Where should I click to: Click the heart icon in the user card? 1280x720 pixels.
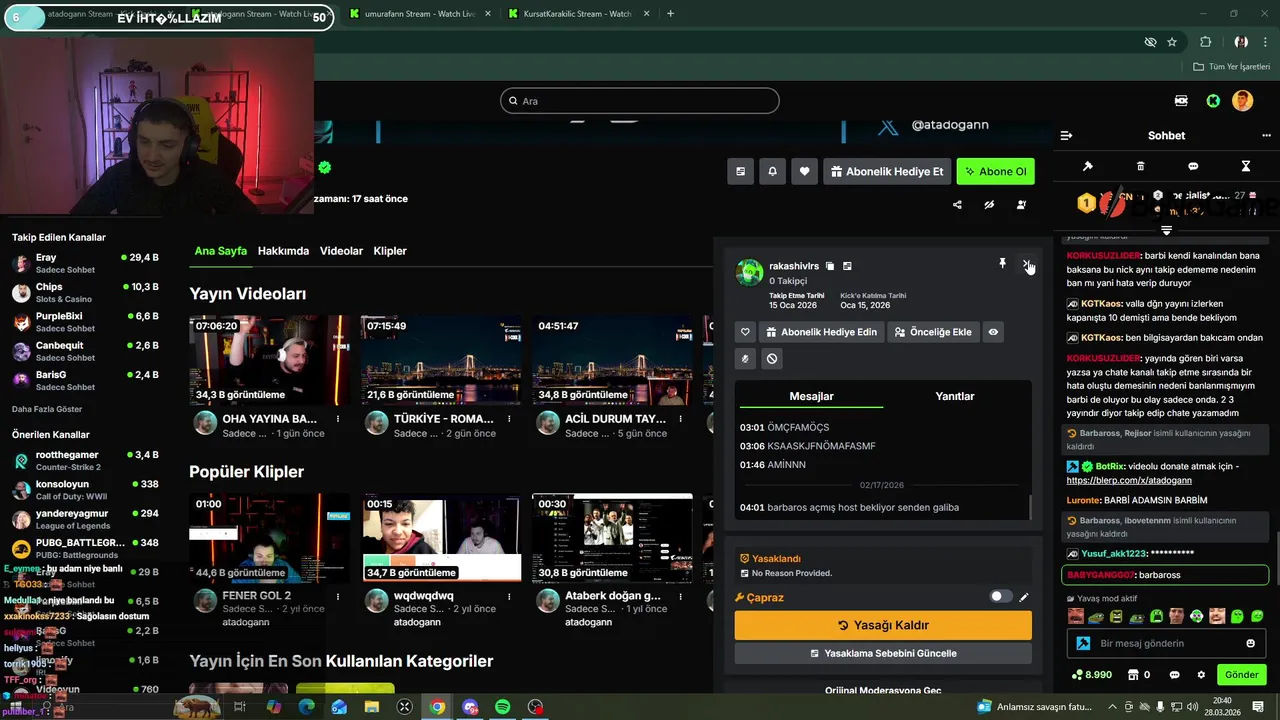[x=745, y=332]
